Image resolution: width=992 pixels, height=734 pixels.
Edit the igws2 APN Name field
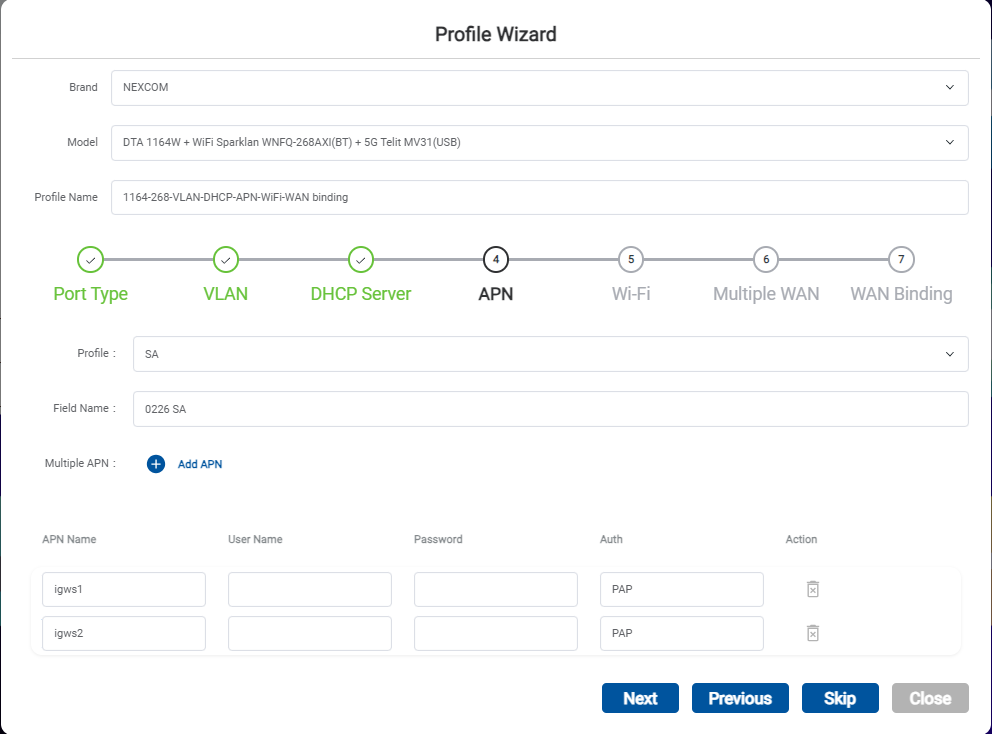click(124, 633)
